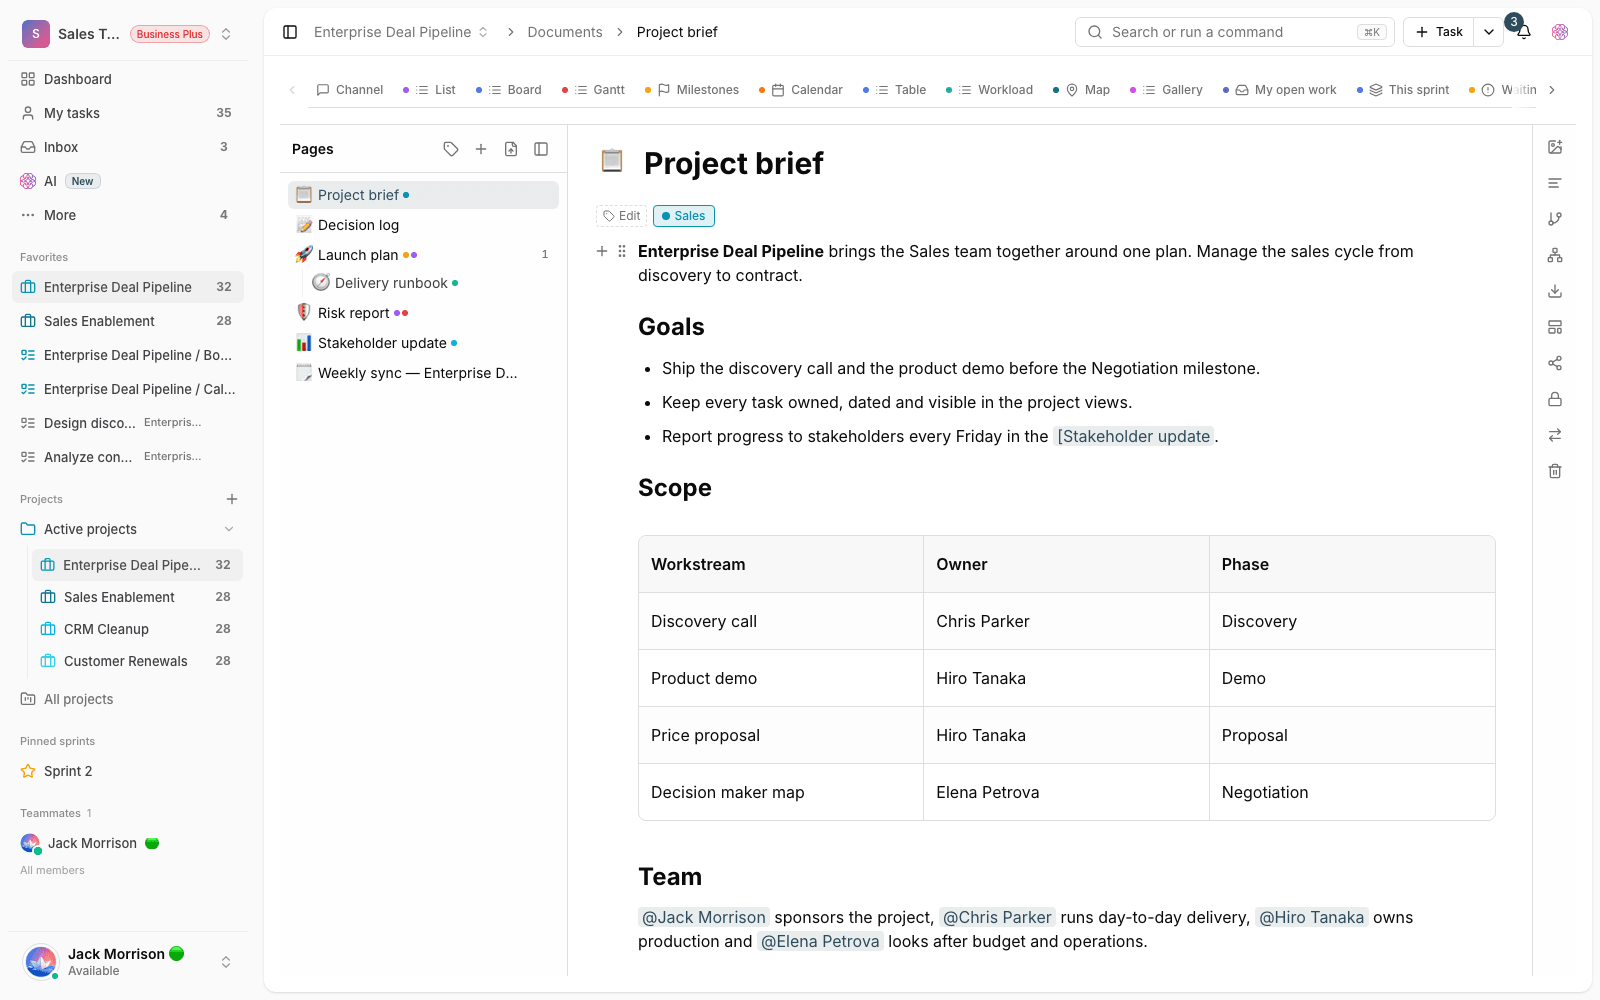This screenshot has height=1000, width=1600.
Task: Add block with plus beside intro paragraph
Action: click(x=602, y=251)
